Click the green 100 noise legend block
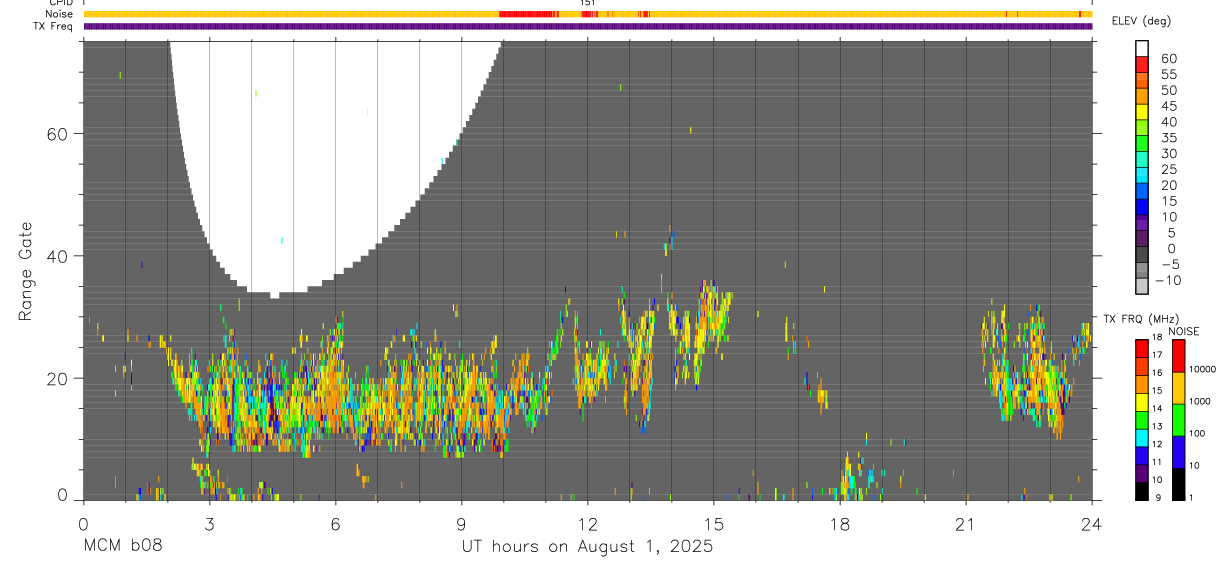The height and width of the screenshot is (567, 1228). (x=1180, y=420)
